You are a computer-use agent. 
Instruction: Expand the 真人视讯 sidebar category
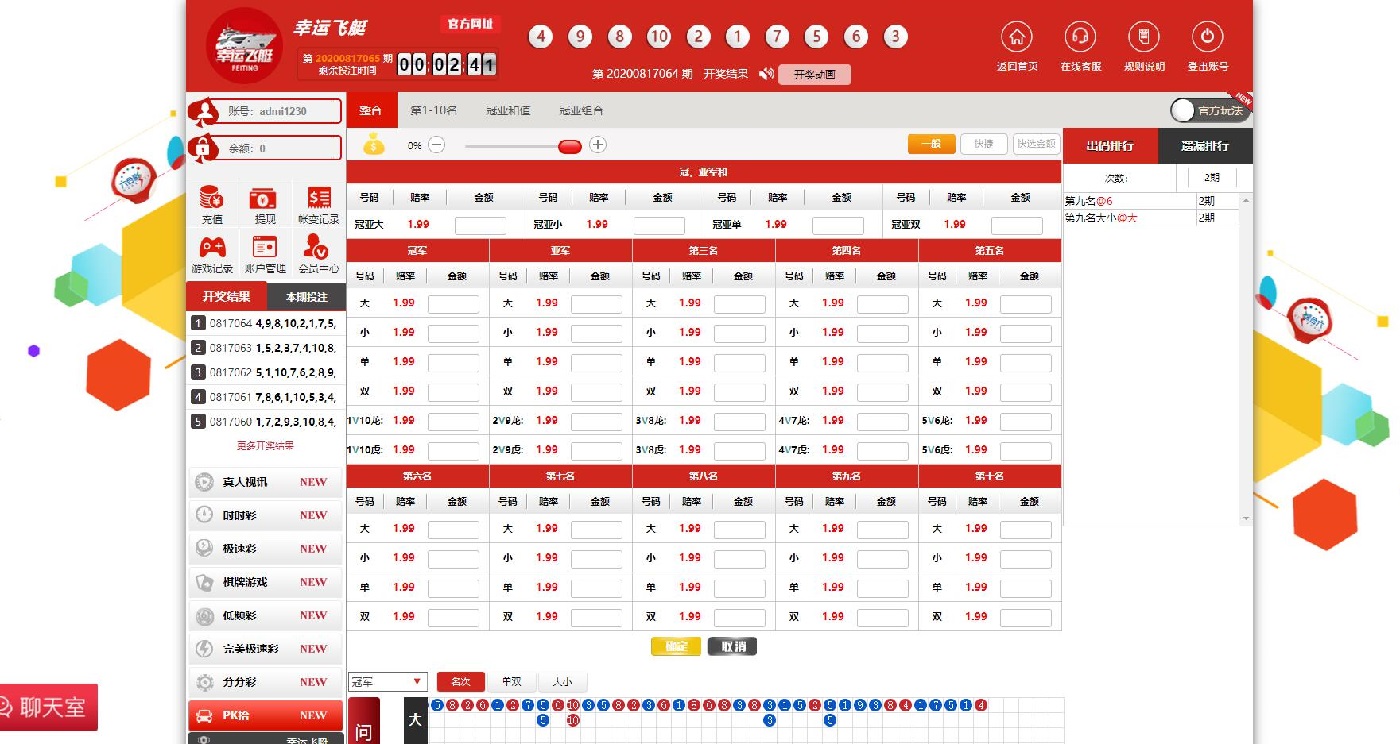(x=265, y=482)
